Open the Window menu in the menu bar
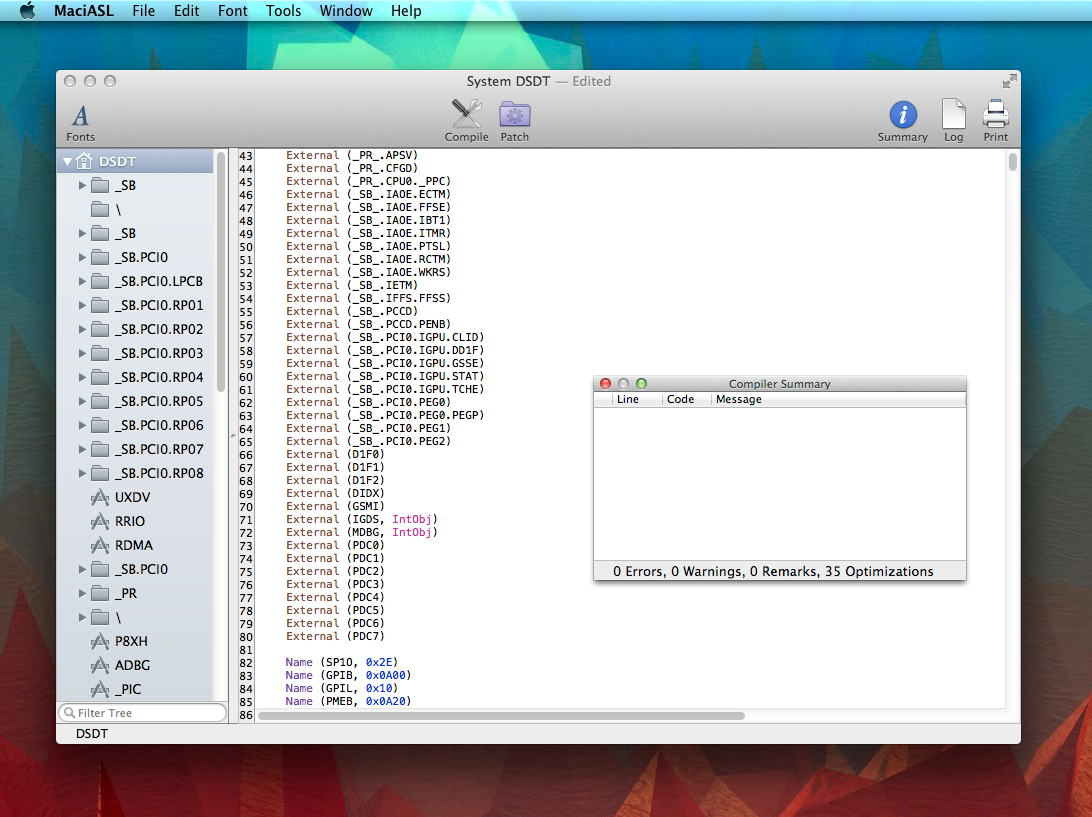Viewport: 1092px width, 817px height. (346, 11)
